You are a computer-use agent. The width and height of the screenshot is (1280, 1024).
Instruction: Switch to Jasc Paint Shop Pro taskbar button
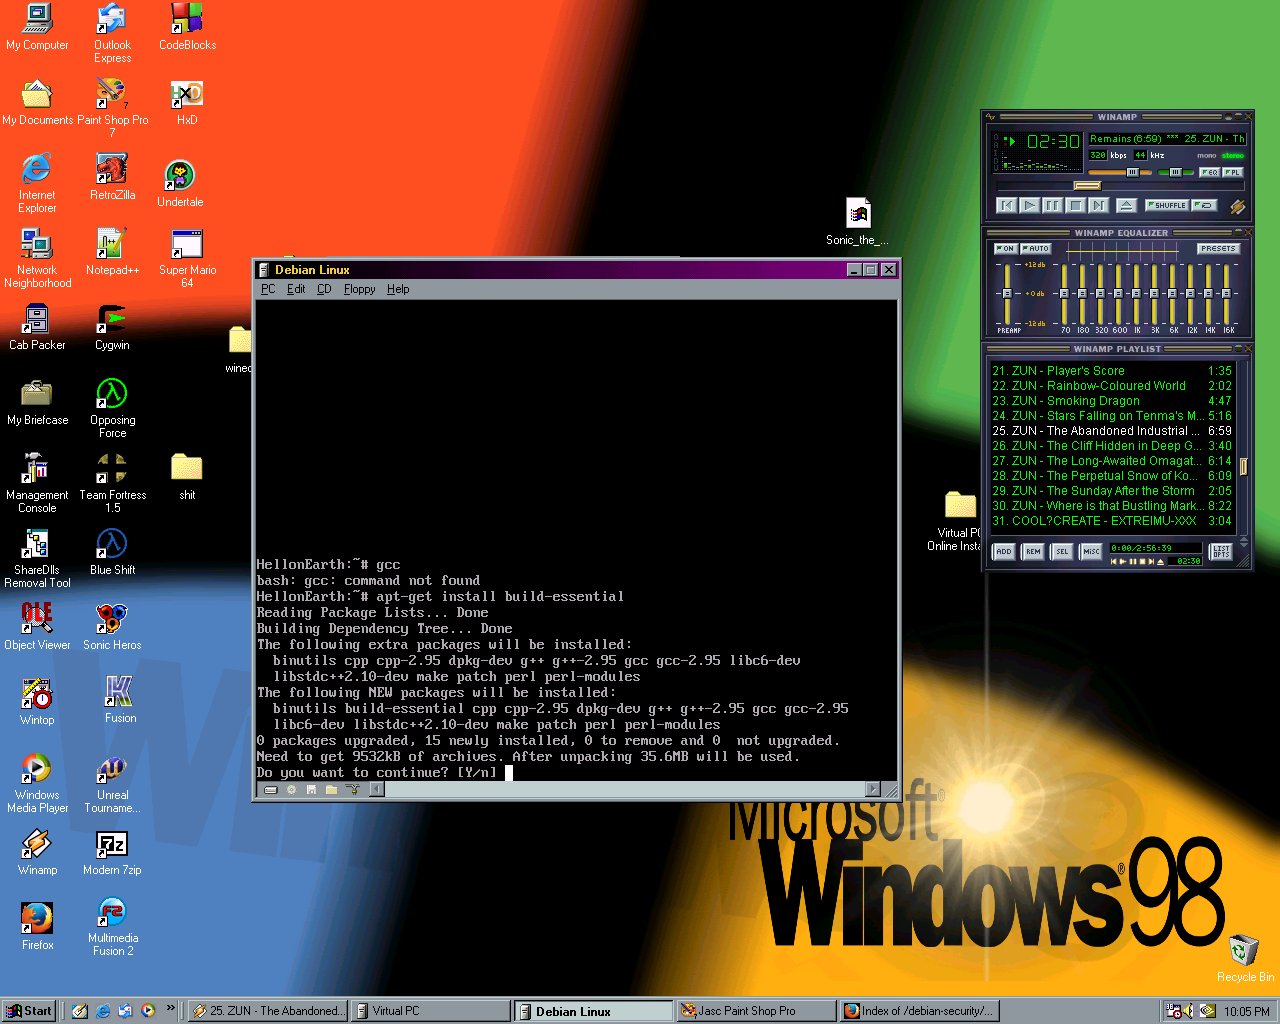click(755, 1011)
